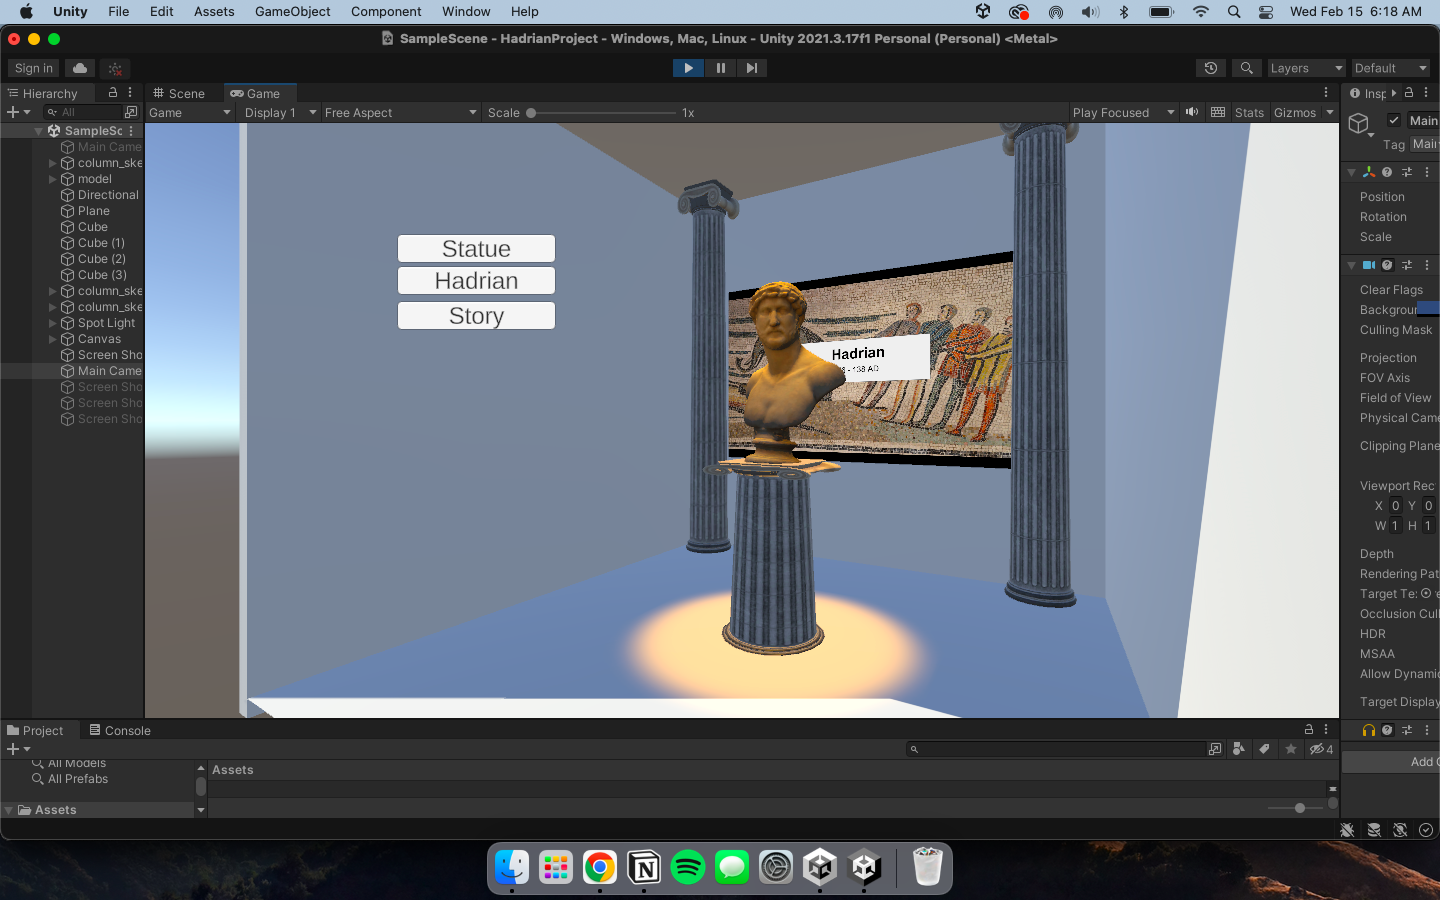Open Transform component kebab menu

(1427, 172)
